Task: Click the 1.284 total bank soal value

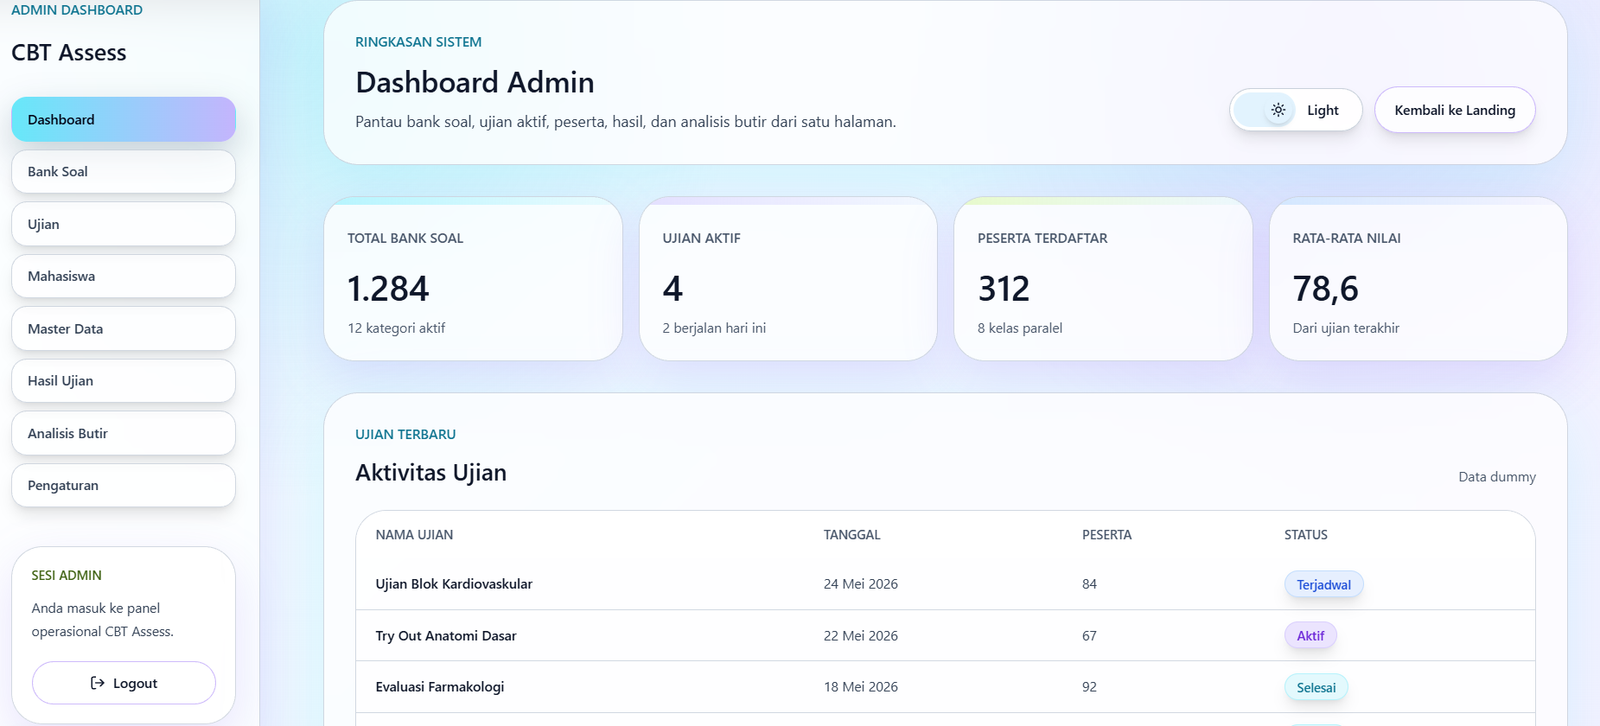Action: [x=388, y=289]
